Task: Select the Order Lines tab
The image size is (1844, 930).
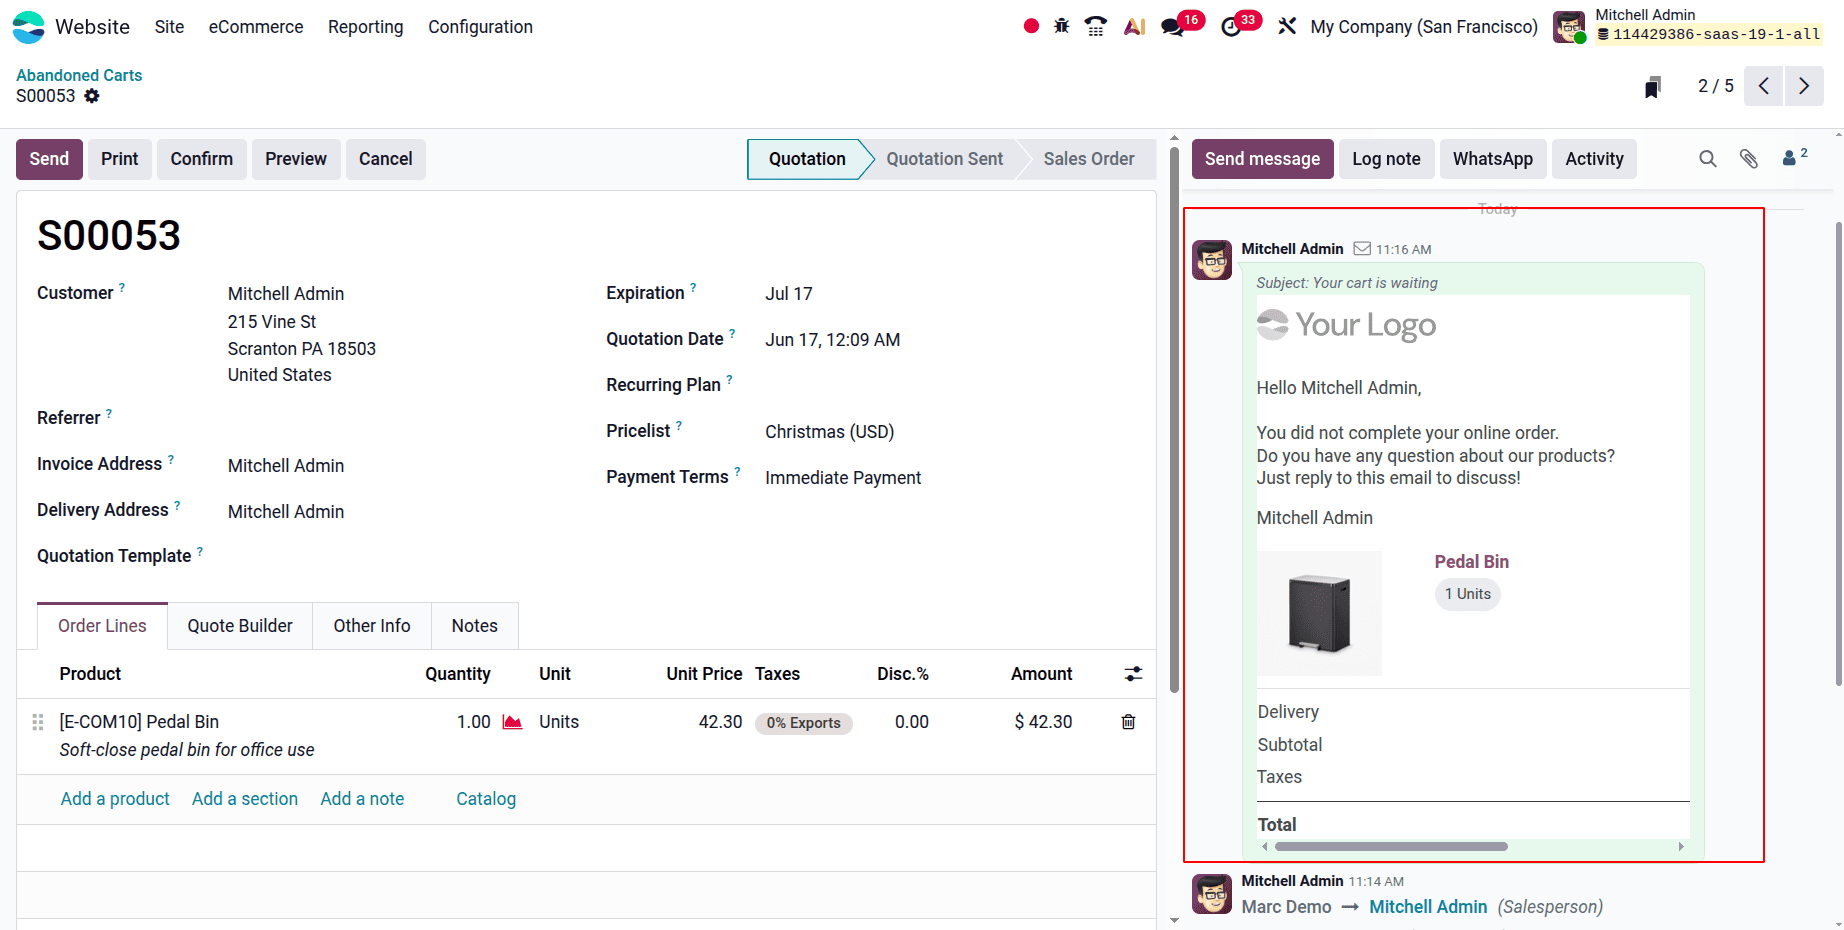Action: 102,626
